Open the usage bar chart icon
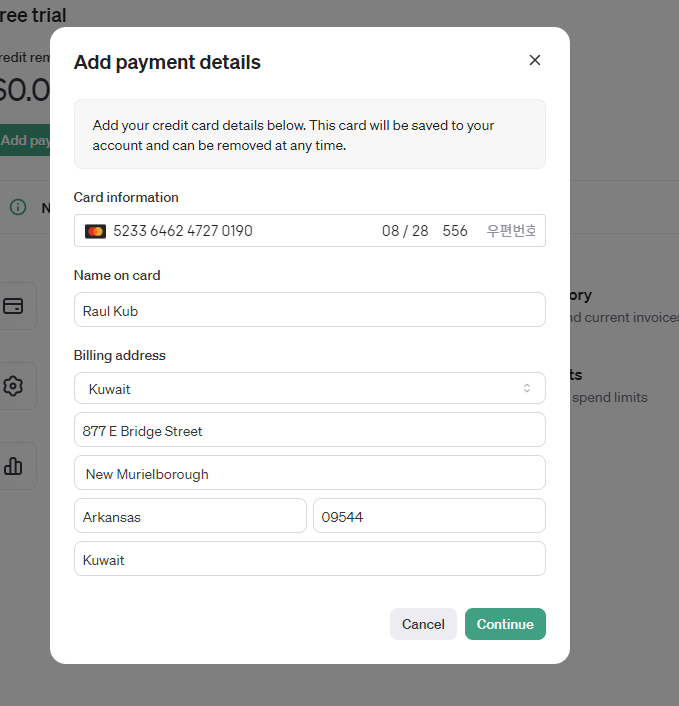This screenshot has width=679, height=706. (x=13, y=466)
